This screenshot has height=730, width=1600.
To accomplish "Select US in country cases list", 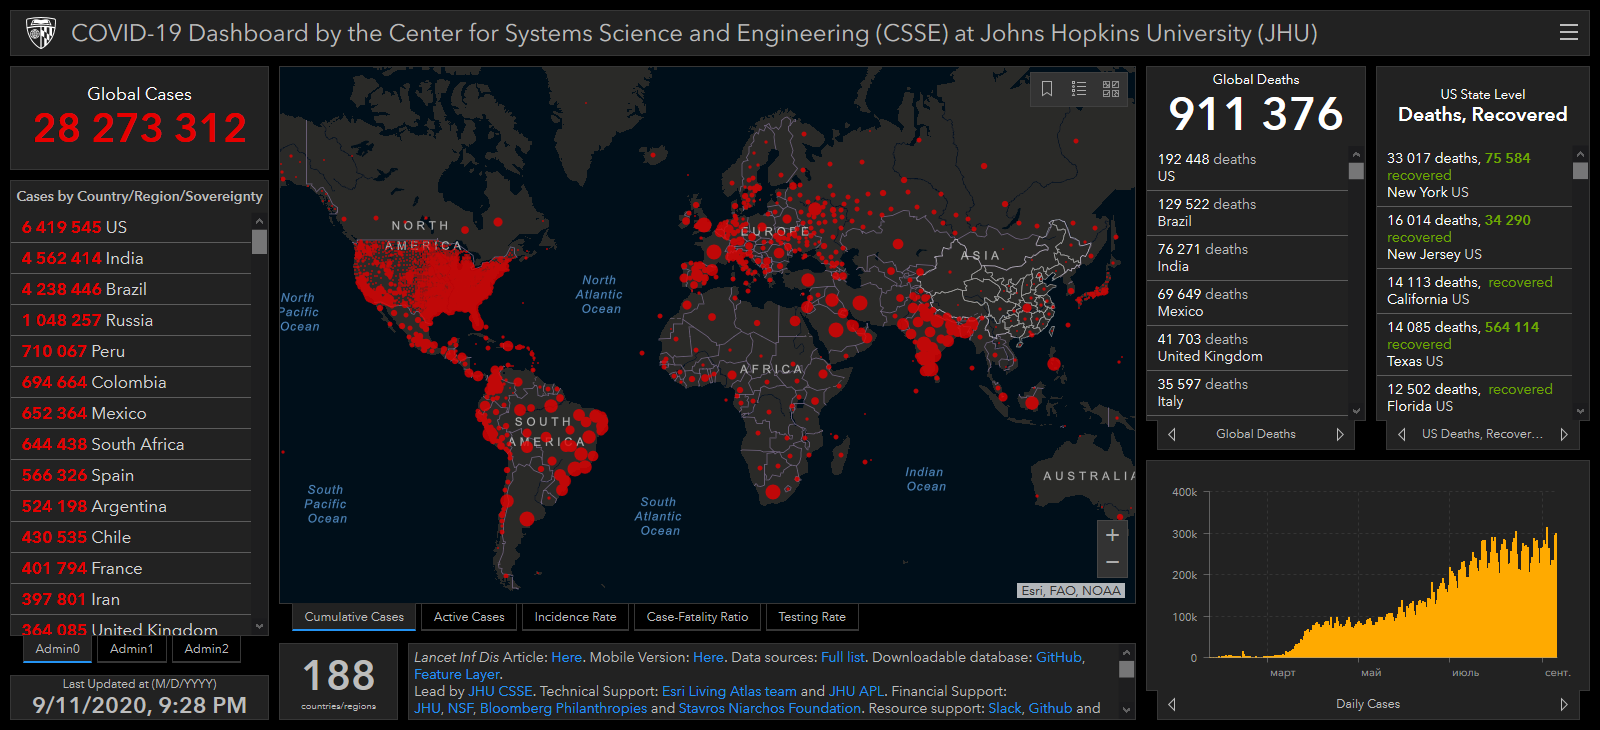I will (131, 227).
